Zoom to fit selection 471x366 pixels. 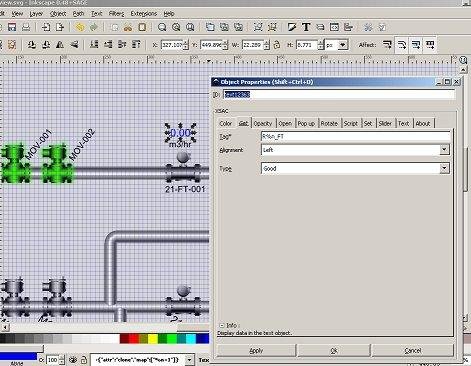pyautogui.click(x=162, y=27)
